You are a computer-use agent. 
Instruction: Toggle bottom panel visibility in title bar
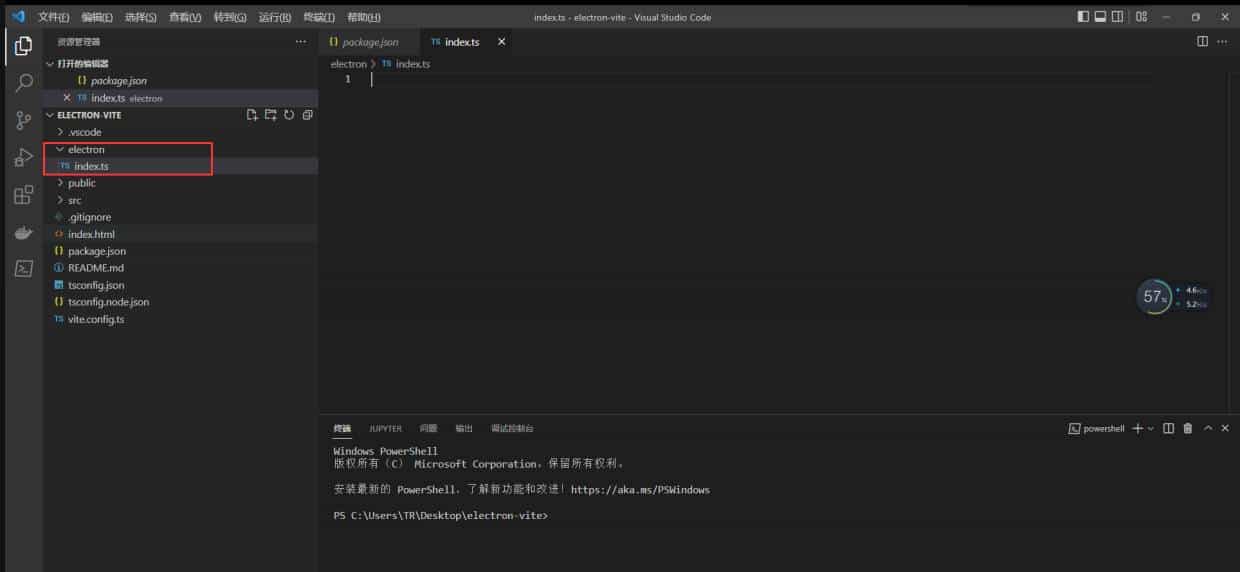1100,17
